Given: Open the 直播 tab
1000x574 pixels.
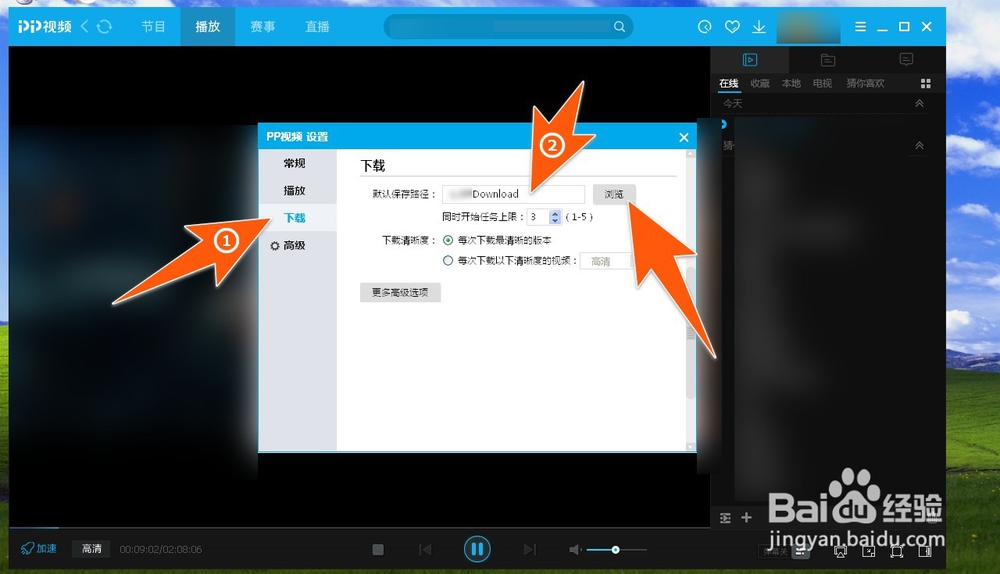Looking at the screenshot, I should point(317,27).
